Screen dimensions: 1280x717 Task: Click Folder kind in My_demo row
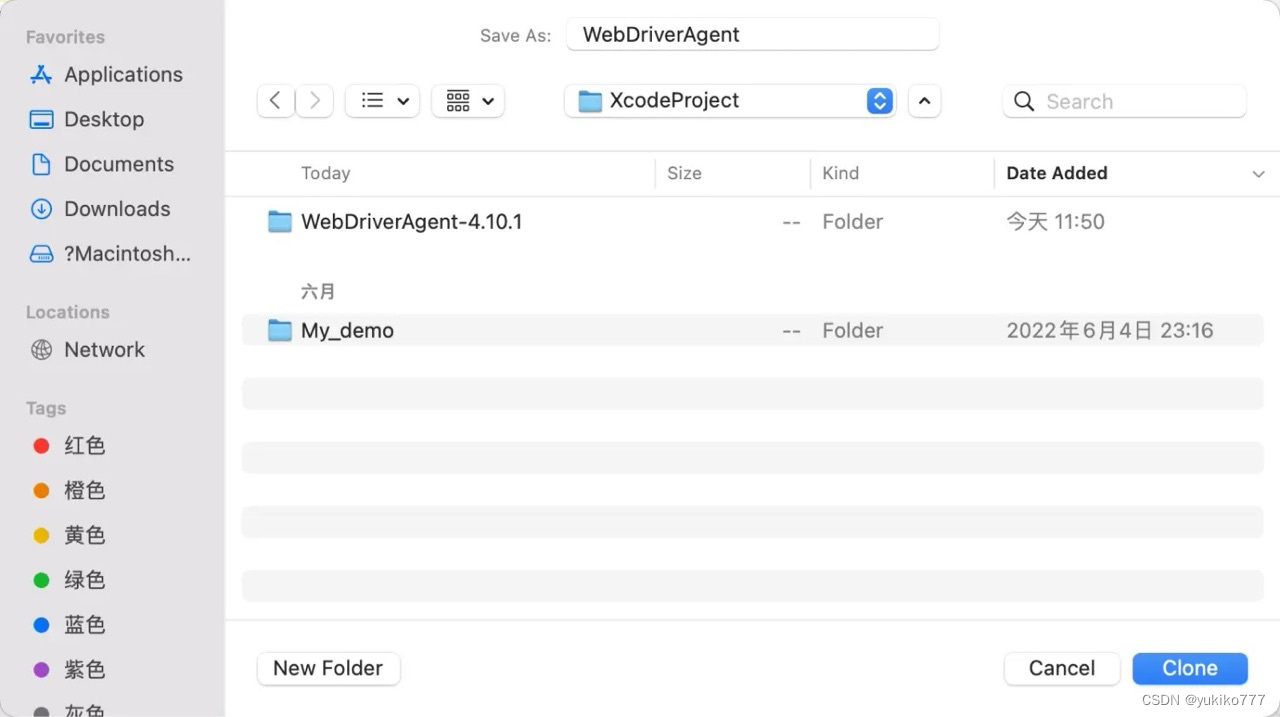coord(852,331)
